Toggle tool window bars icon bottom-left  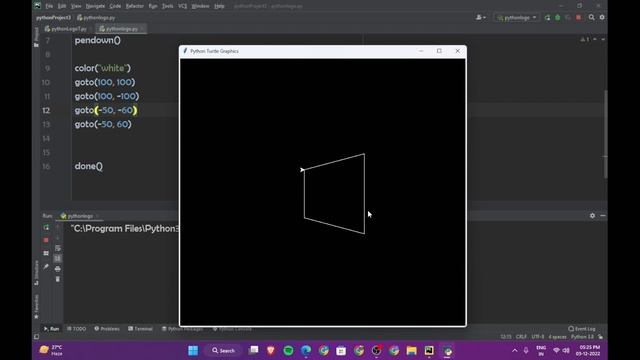pyautogui.click(x=36, y=337)
